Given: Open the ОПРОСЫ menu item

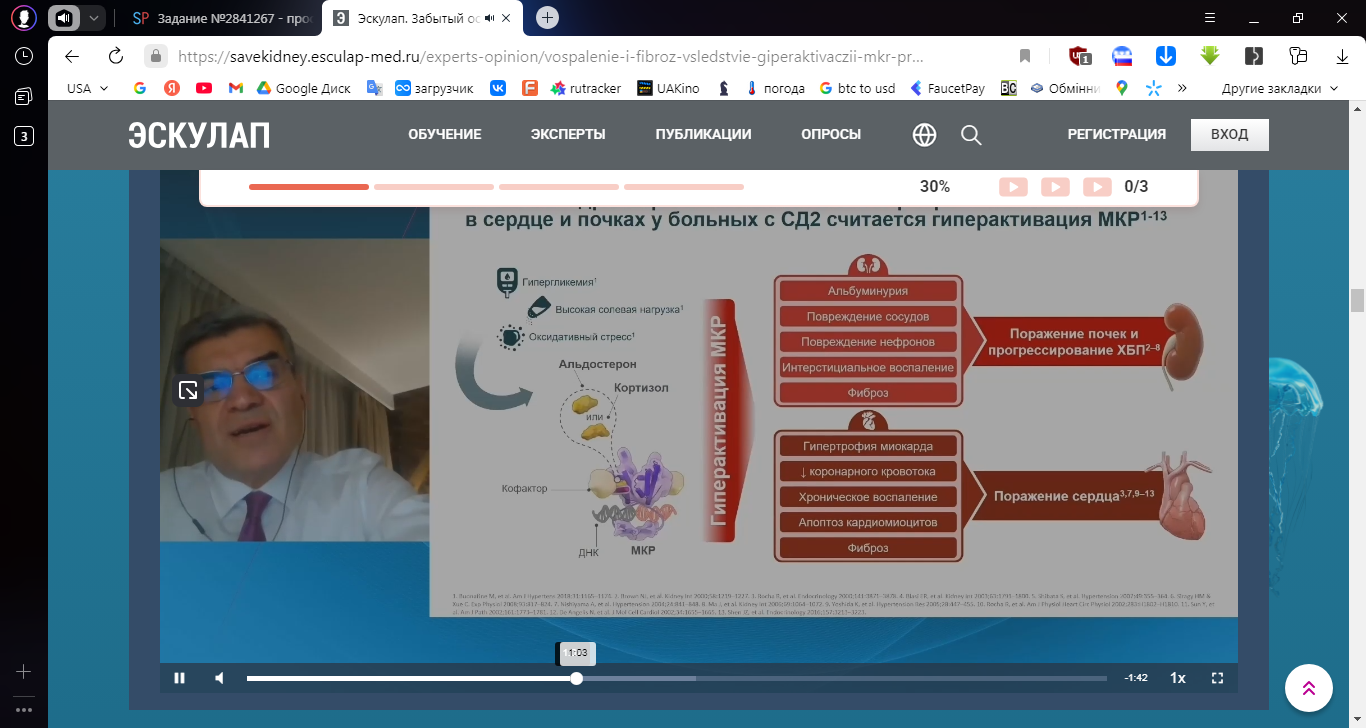Looking at the screenshot, I should coord(831,135).
